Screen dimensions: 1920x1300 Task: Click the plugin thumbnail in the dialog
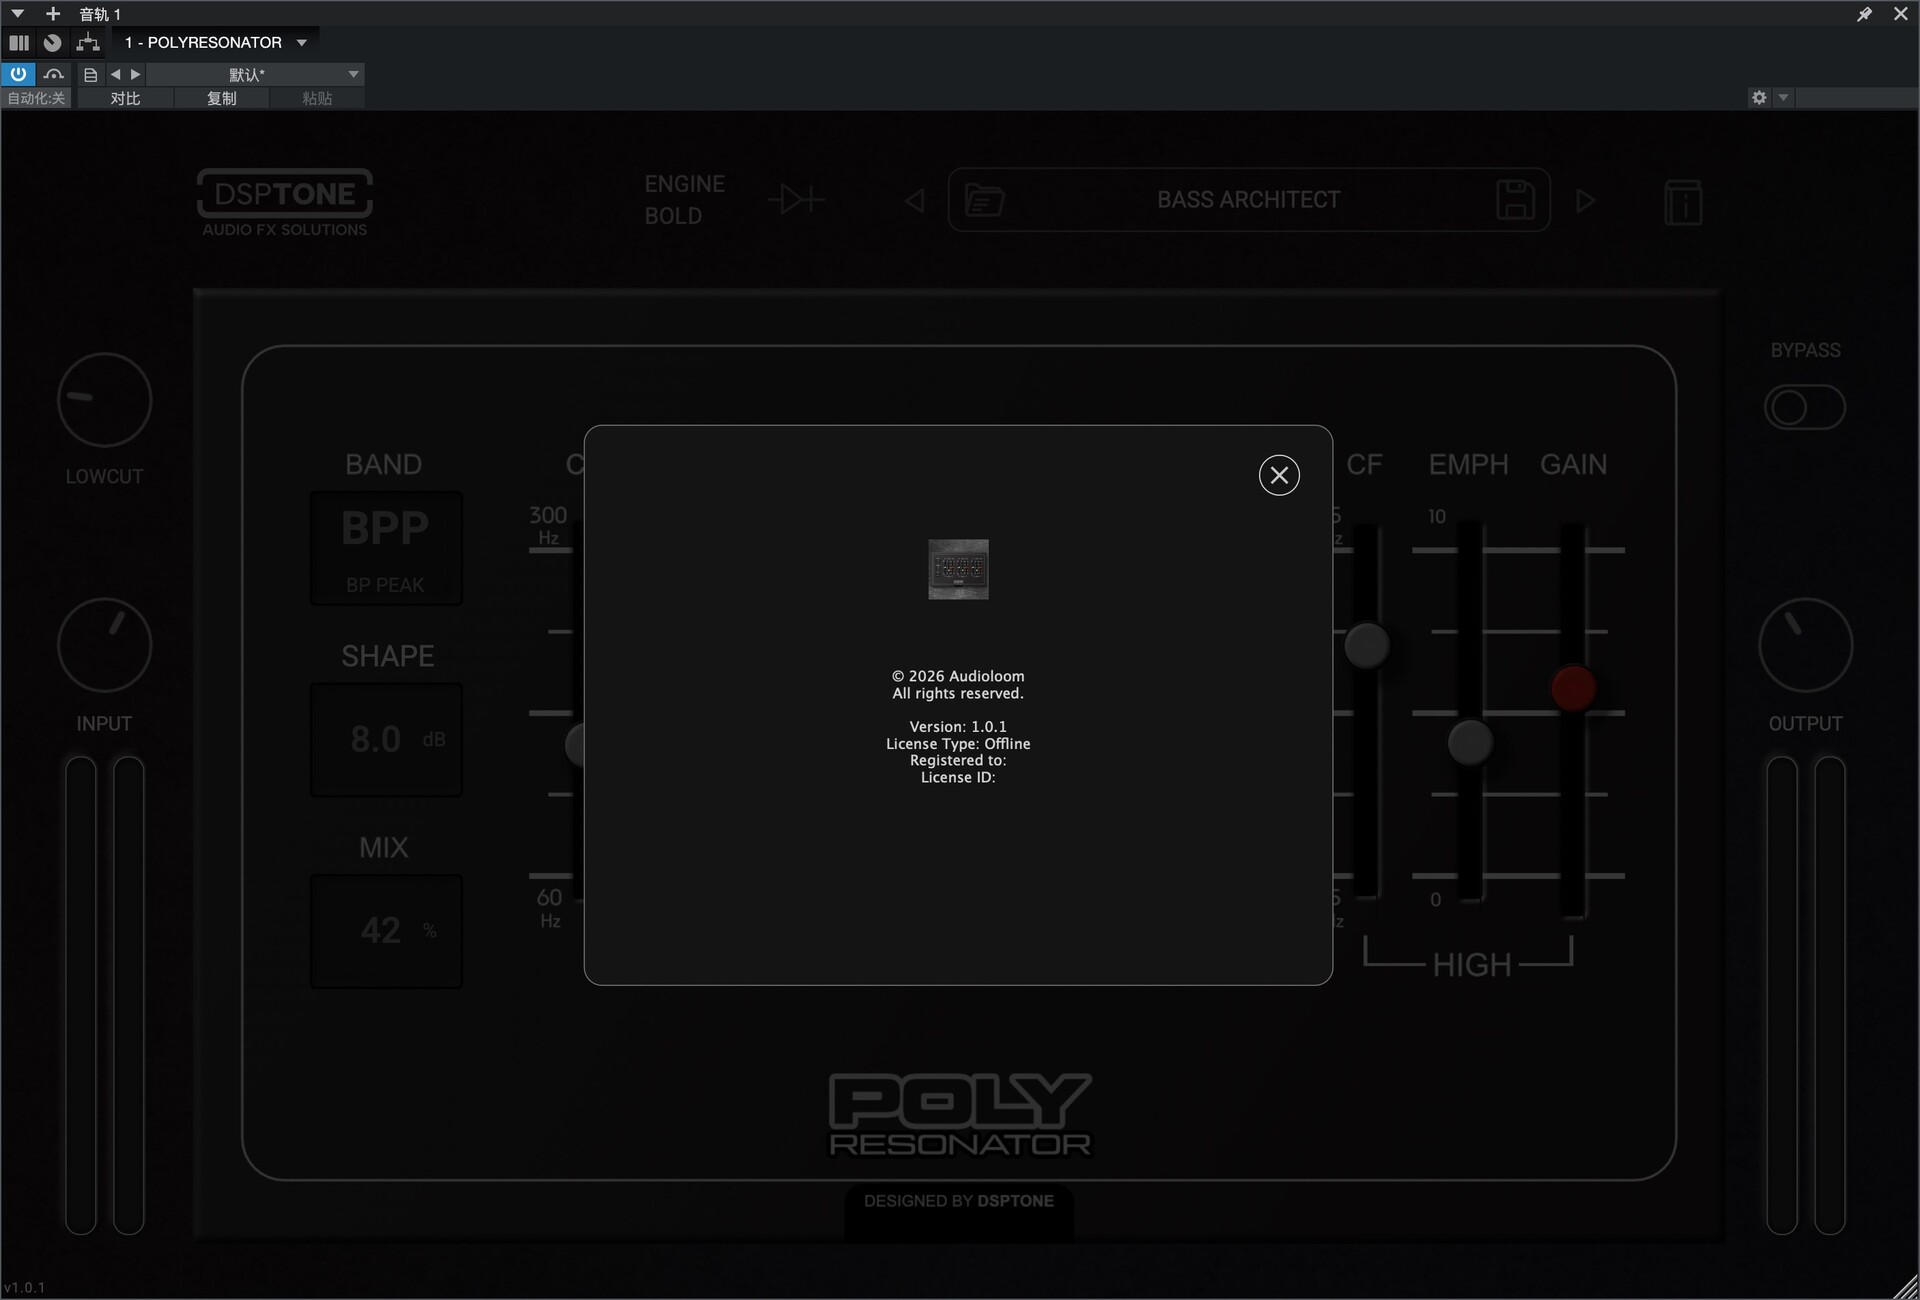coord(958,569)
